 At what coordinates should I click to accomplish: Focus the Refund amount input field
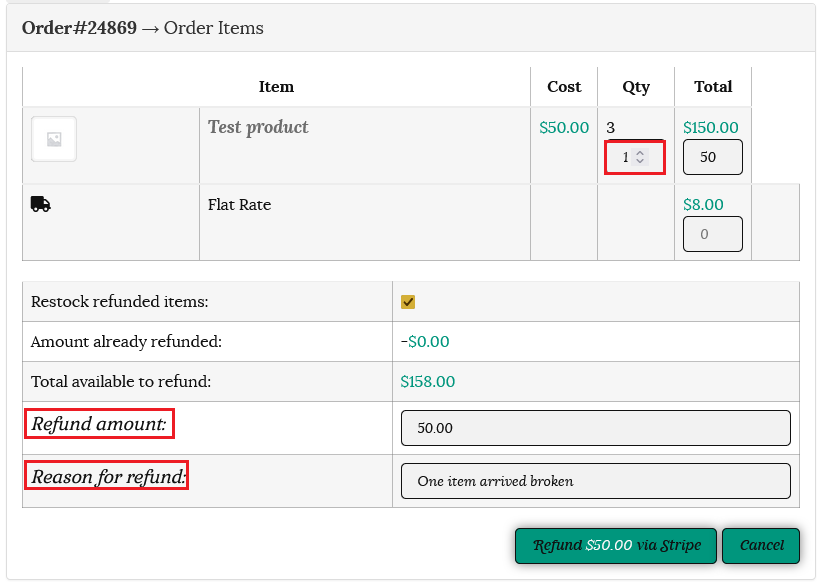click(595, 428)
